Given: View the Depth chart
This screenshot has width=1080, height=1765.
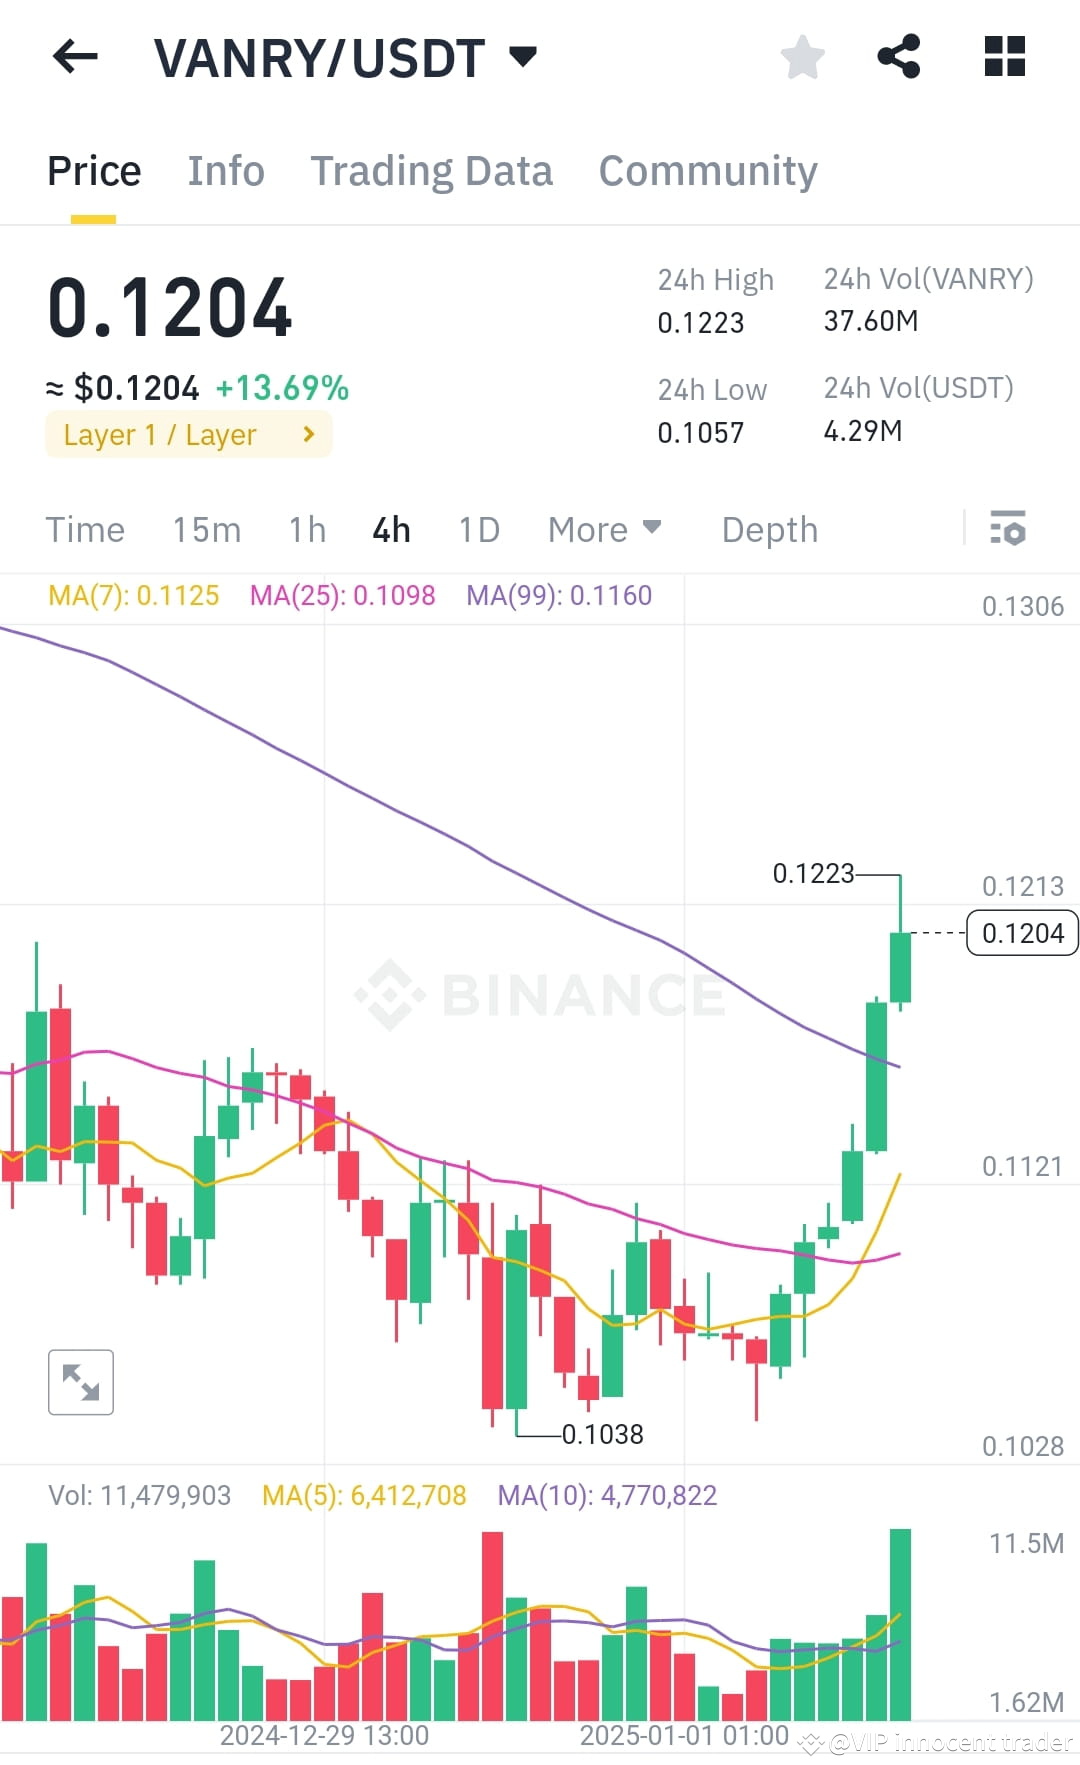Looking at the screenshot, I should (x=768, y=529).
